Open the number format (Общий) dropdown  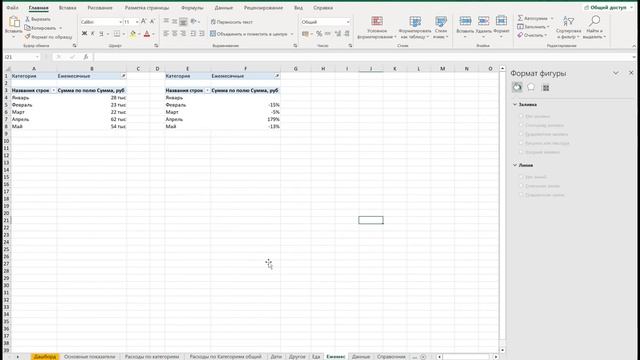pyautogui.click(x=348, y=22)
